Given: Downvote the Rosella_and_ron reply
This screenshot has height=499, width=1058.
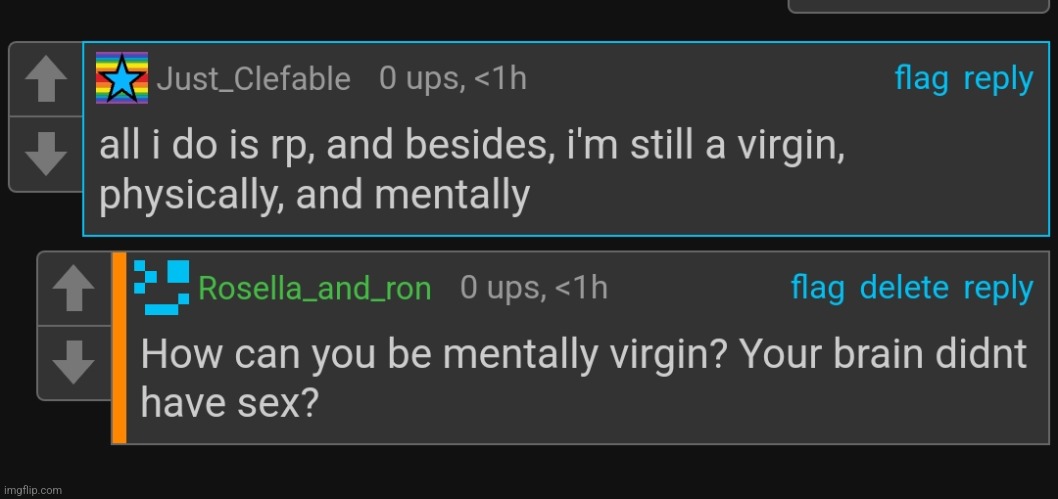Looking at the screenshot, I should tap(74, 363).
